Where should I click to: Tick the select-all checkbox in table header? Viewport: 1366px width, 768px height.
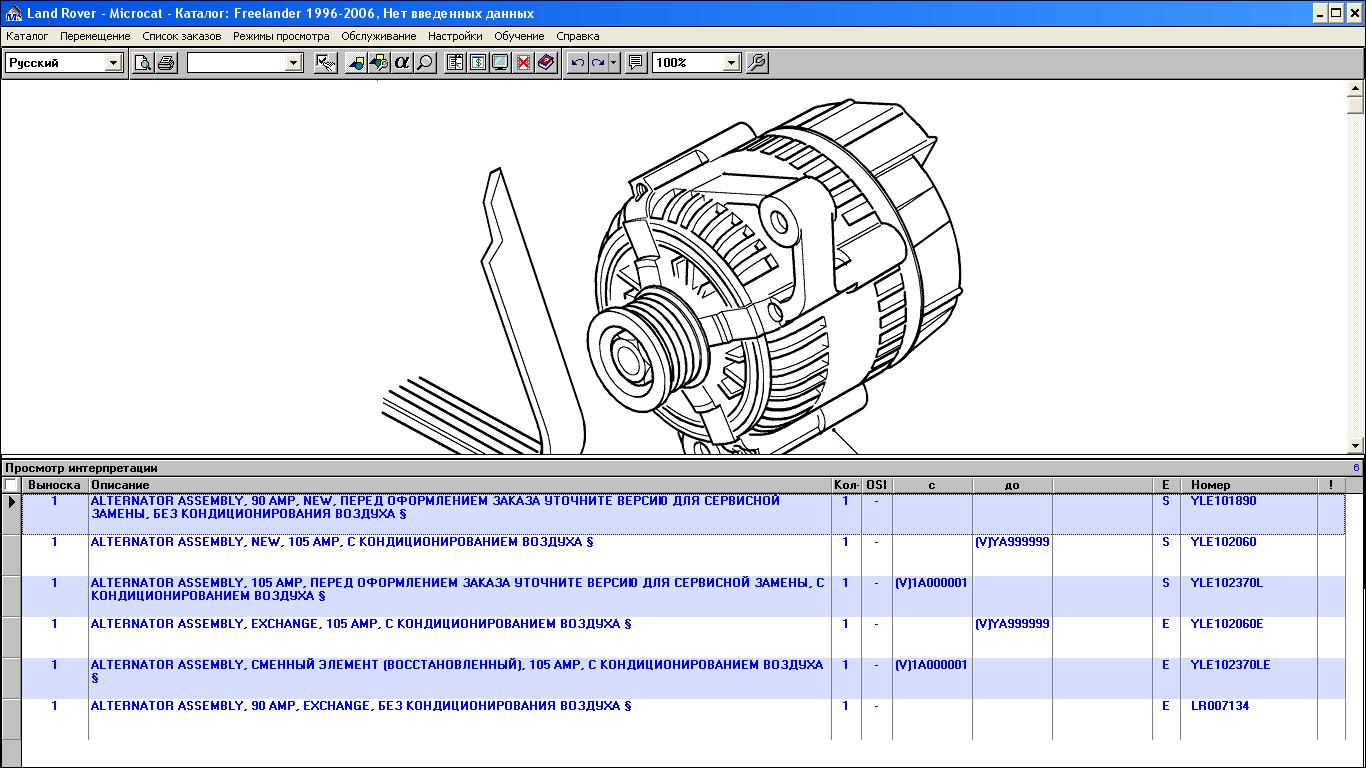click(x=11, y=485)
